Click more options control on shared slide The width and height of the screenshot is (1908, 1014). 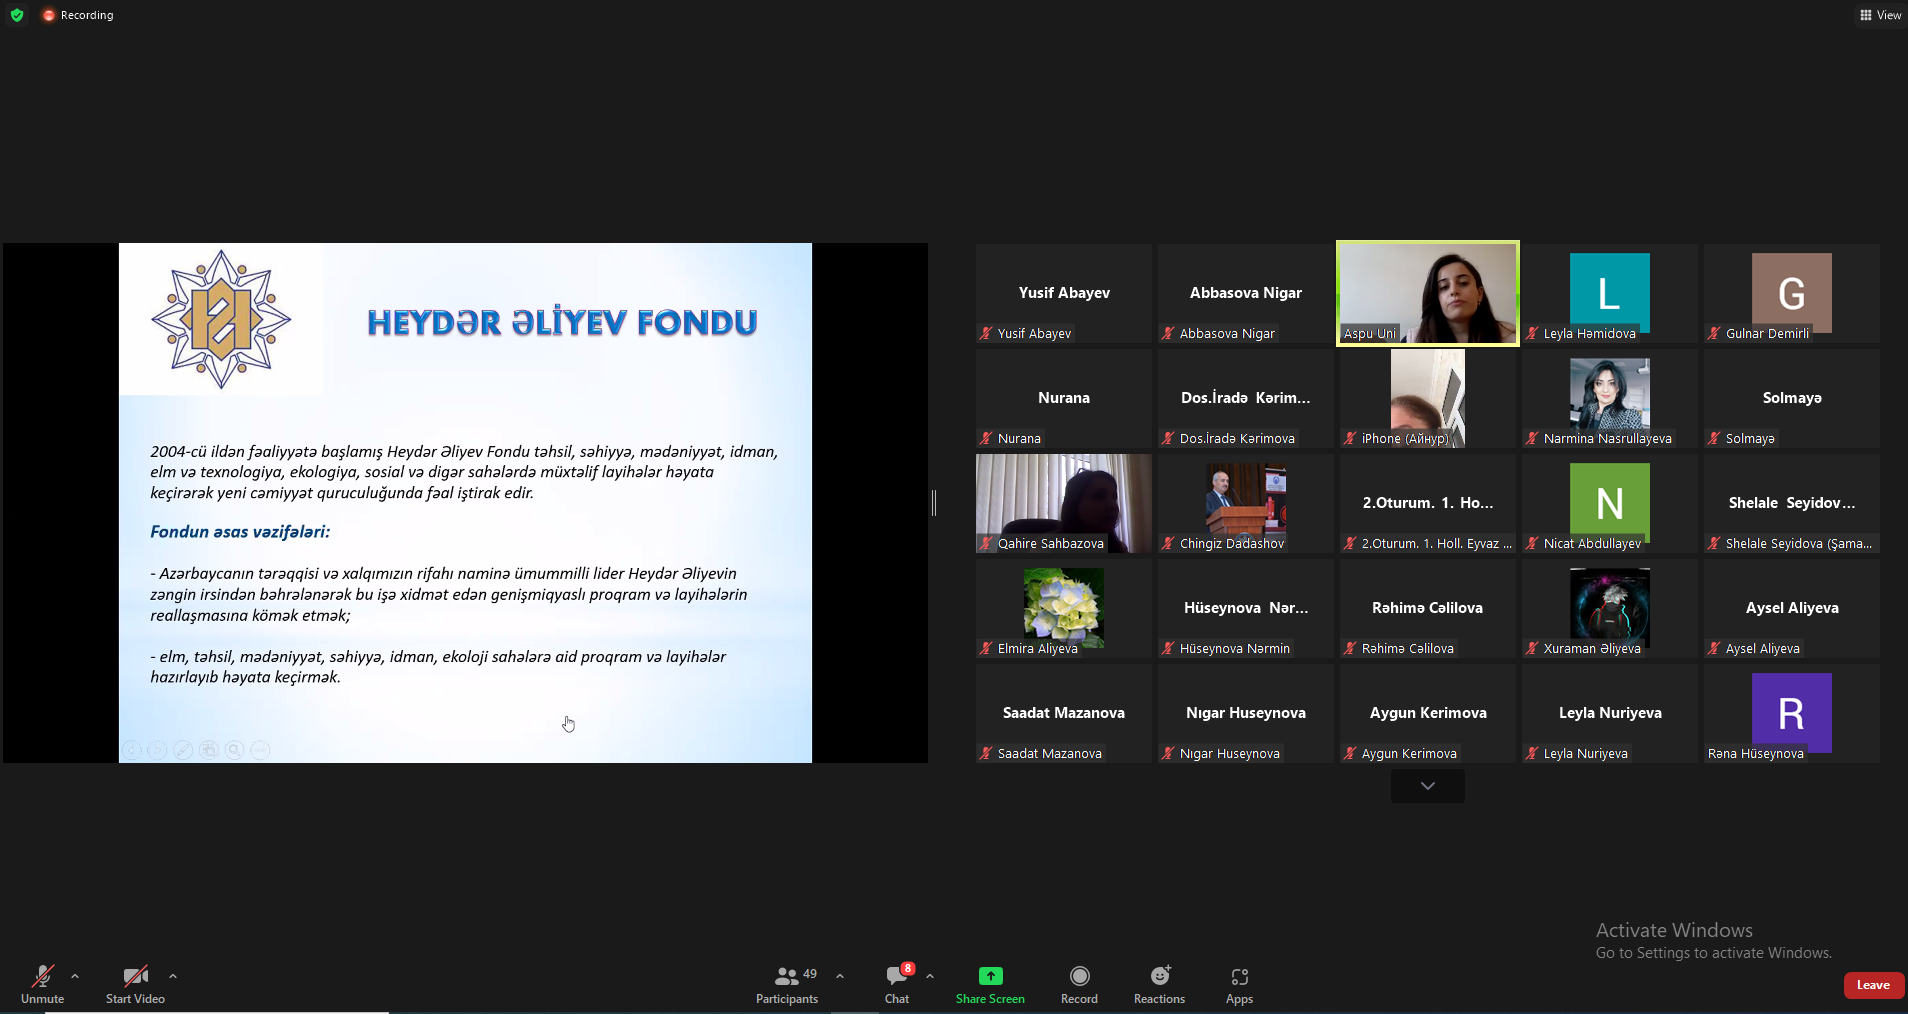point(260,749)
